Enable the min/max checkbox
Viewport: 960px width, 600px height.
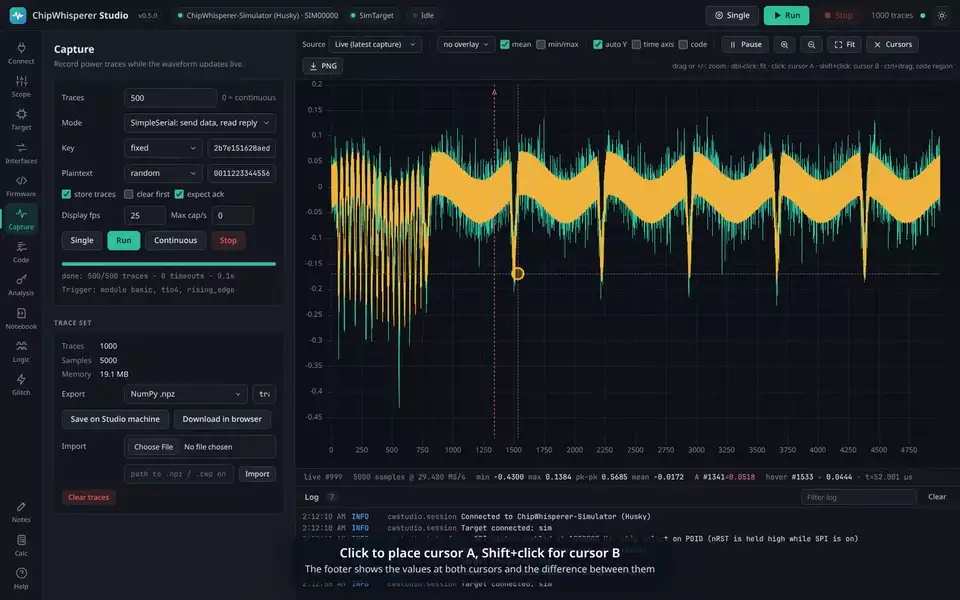pyautogui.click(x=541, y=45)
